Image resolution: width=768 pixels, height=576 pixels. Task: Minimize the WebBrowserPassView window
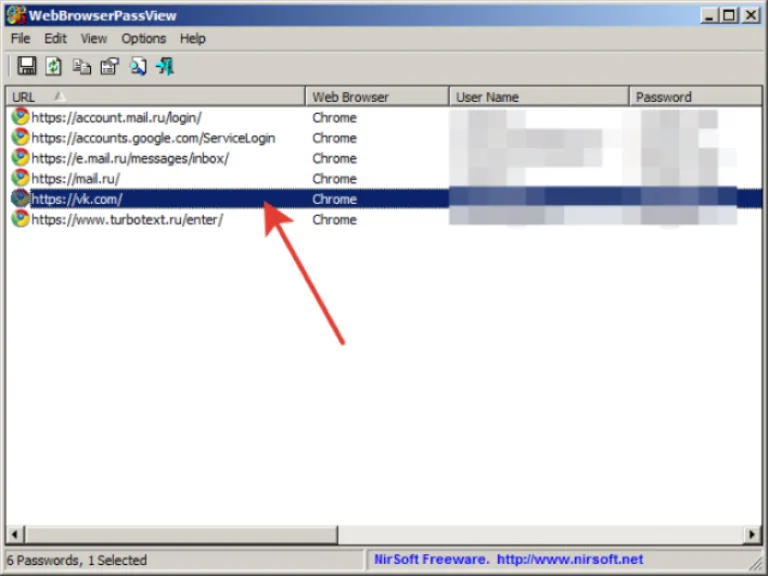click(708, 16)
